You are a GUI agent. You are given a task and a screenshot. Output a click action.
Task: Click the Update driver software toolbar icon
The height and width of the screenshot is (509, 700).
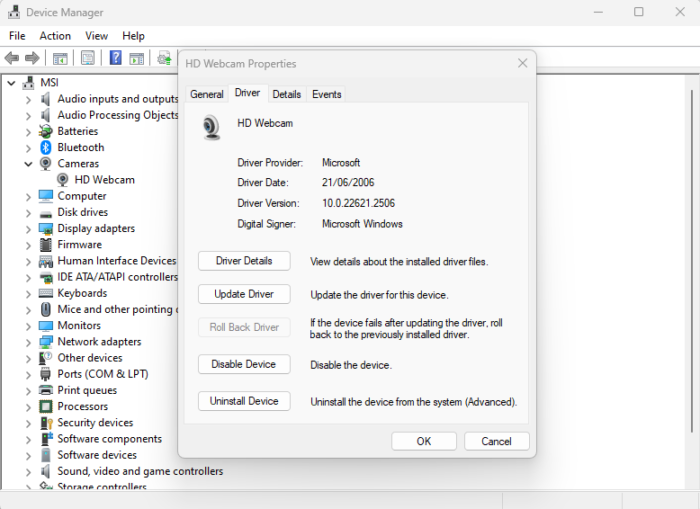tap(164, 58)
